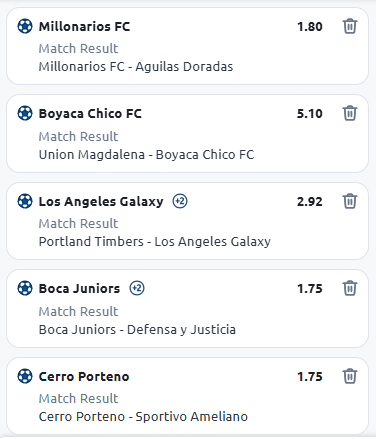The height and width of the screenshot is (439, 376).
Task: Click soccer ball icon next to Cerro Porteno
Action: (25, 376)
